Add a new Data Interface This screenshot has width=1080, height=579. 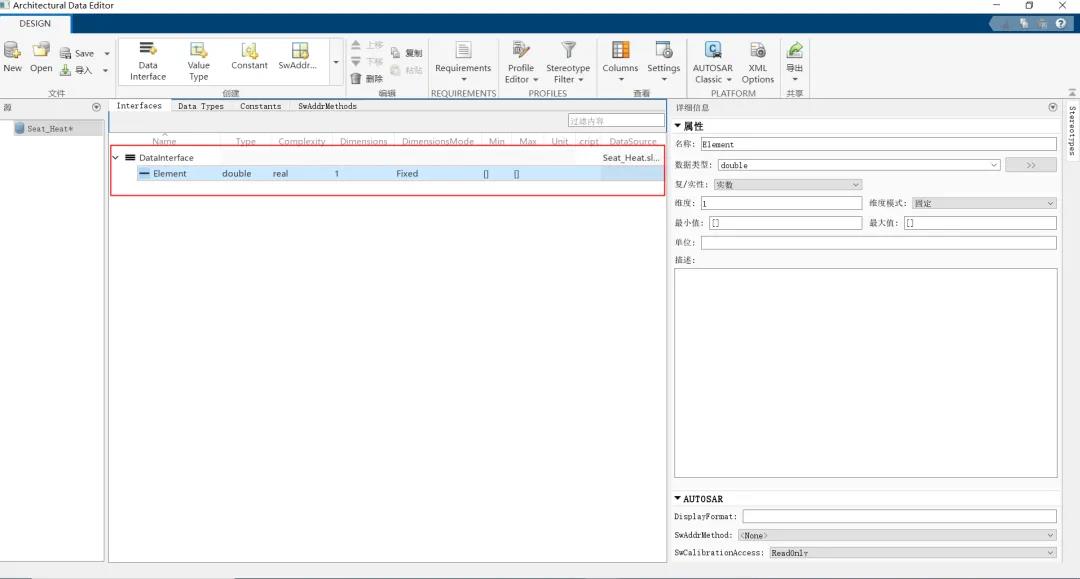[148, 60]
